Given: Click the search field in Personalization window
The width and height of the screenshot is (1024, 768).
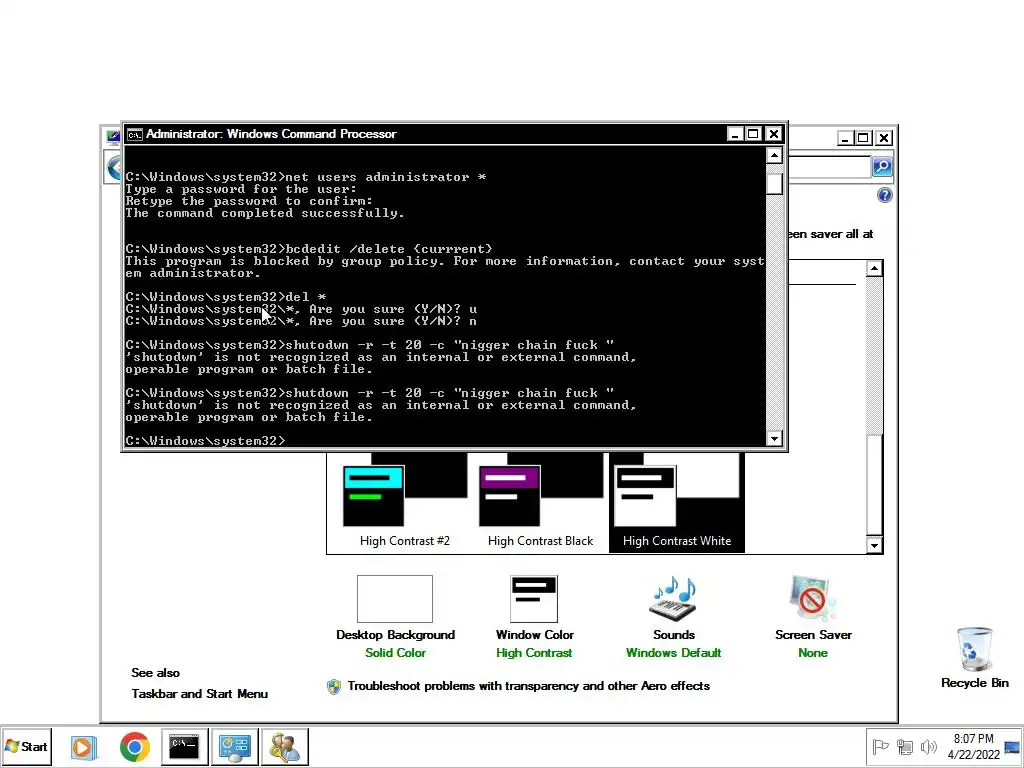Looking at the screenshot, I should coord(829,167).
